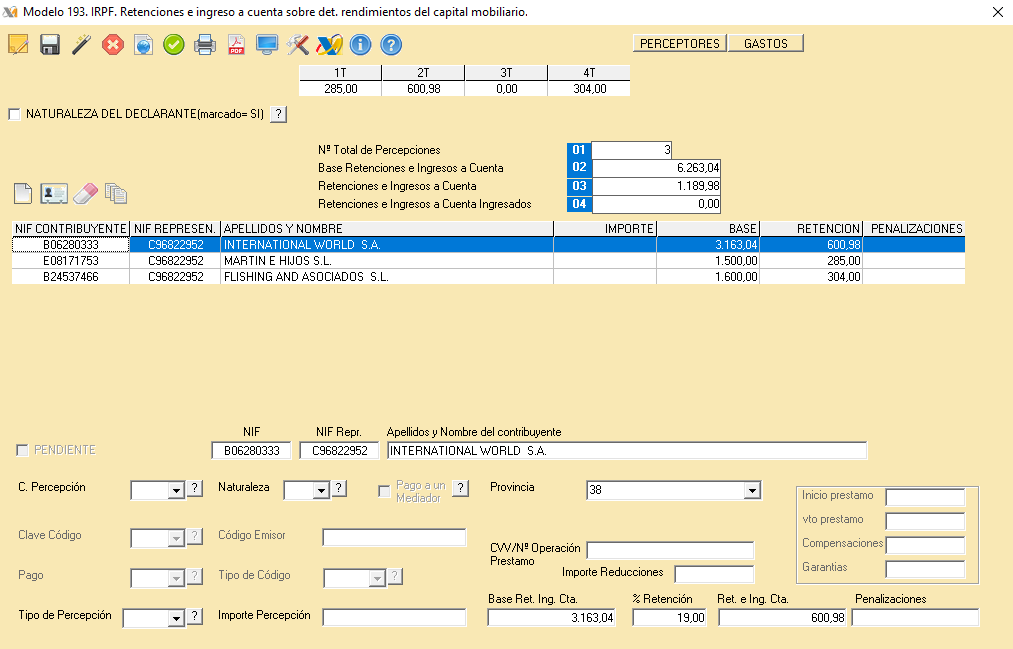Screen dimensions: 1013x649
Task: Click the Nº Total de Percepciones field
Action: tap(632, 150)
